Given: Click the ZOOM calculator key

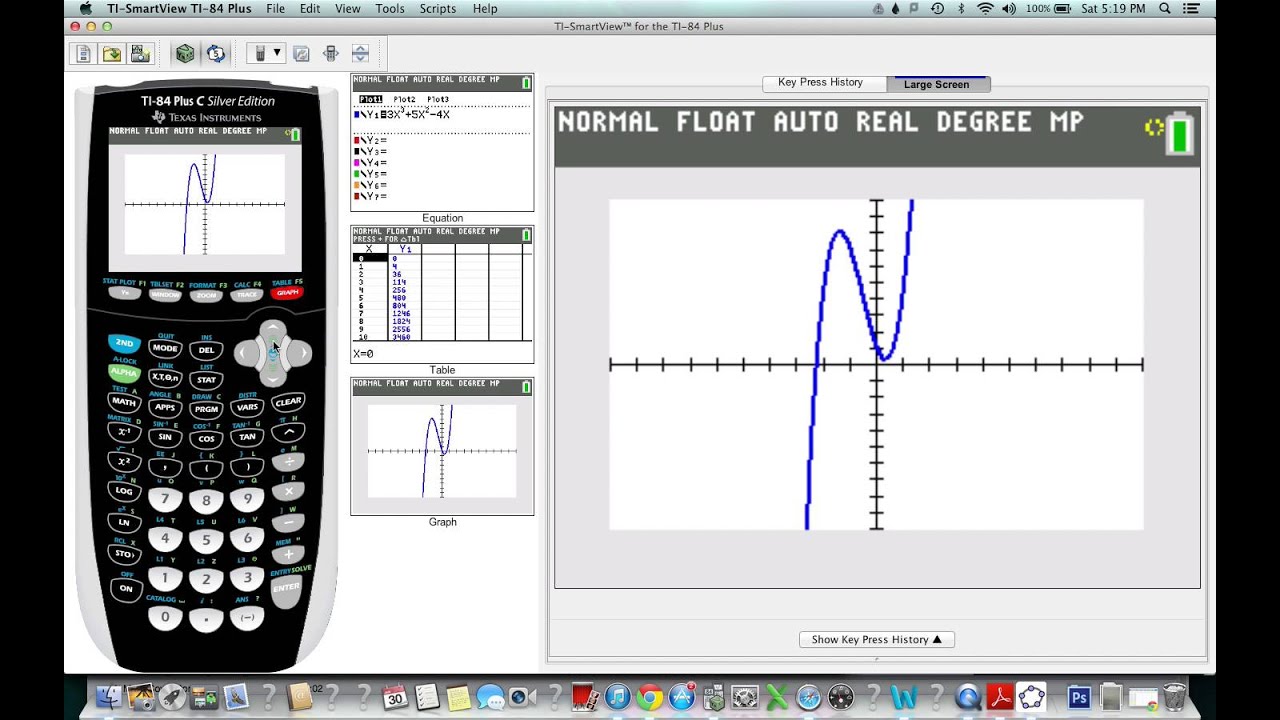Looking at the screenshot, I should tap(206, 295).
